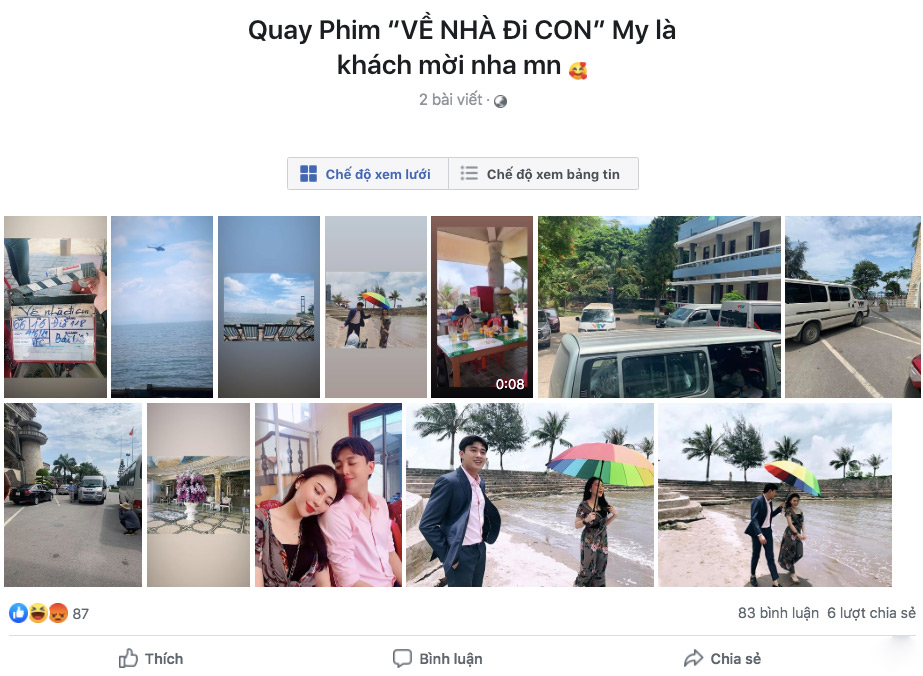Open the 87 reactions count
Viewport: 923px width, 676px height.
81,614
